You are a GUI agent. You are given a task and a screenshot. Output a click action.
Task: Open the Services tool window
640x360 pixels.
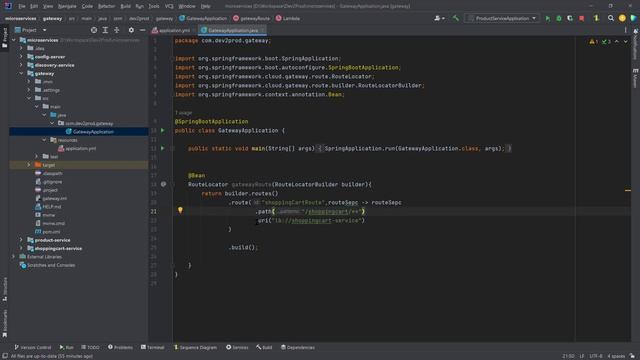237,347
